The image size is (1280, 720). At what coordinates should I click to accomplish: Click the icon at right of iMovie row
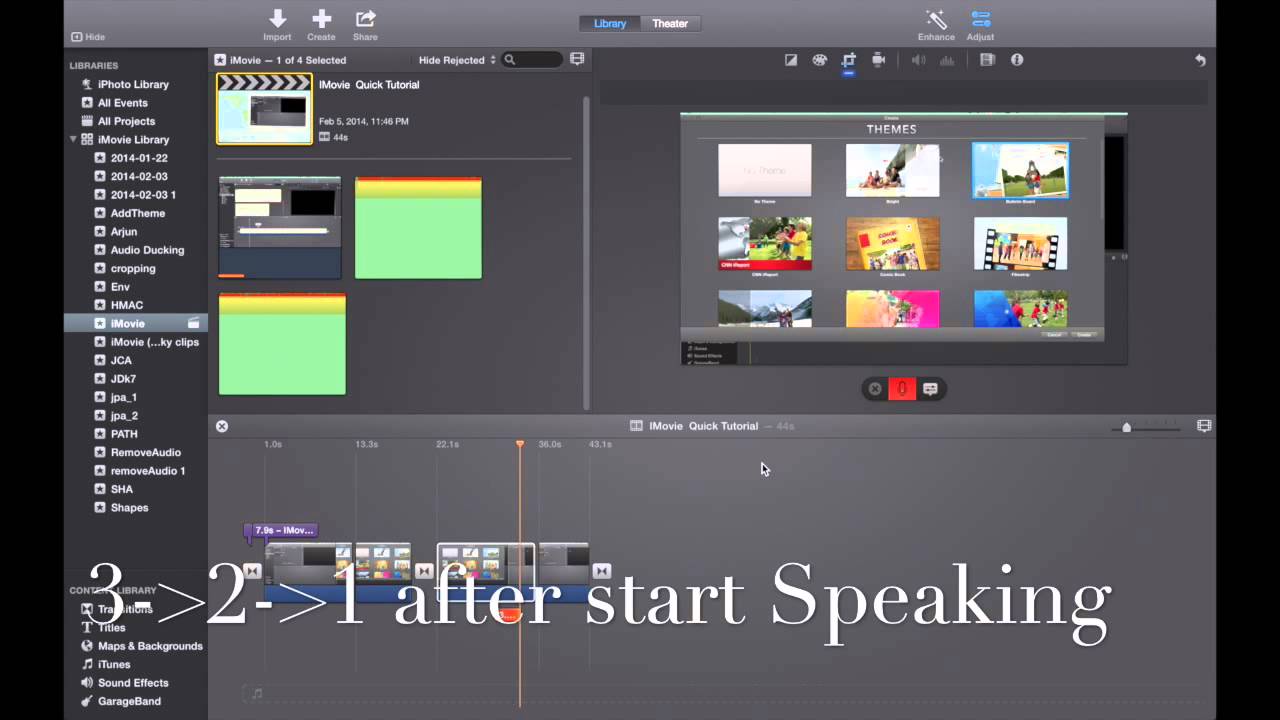[x=194, y=324]
